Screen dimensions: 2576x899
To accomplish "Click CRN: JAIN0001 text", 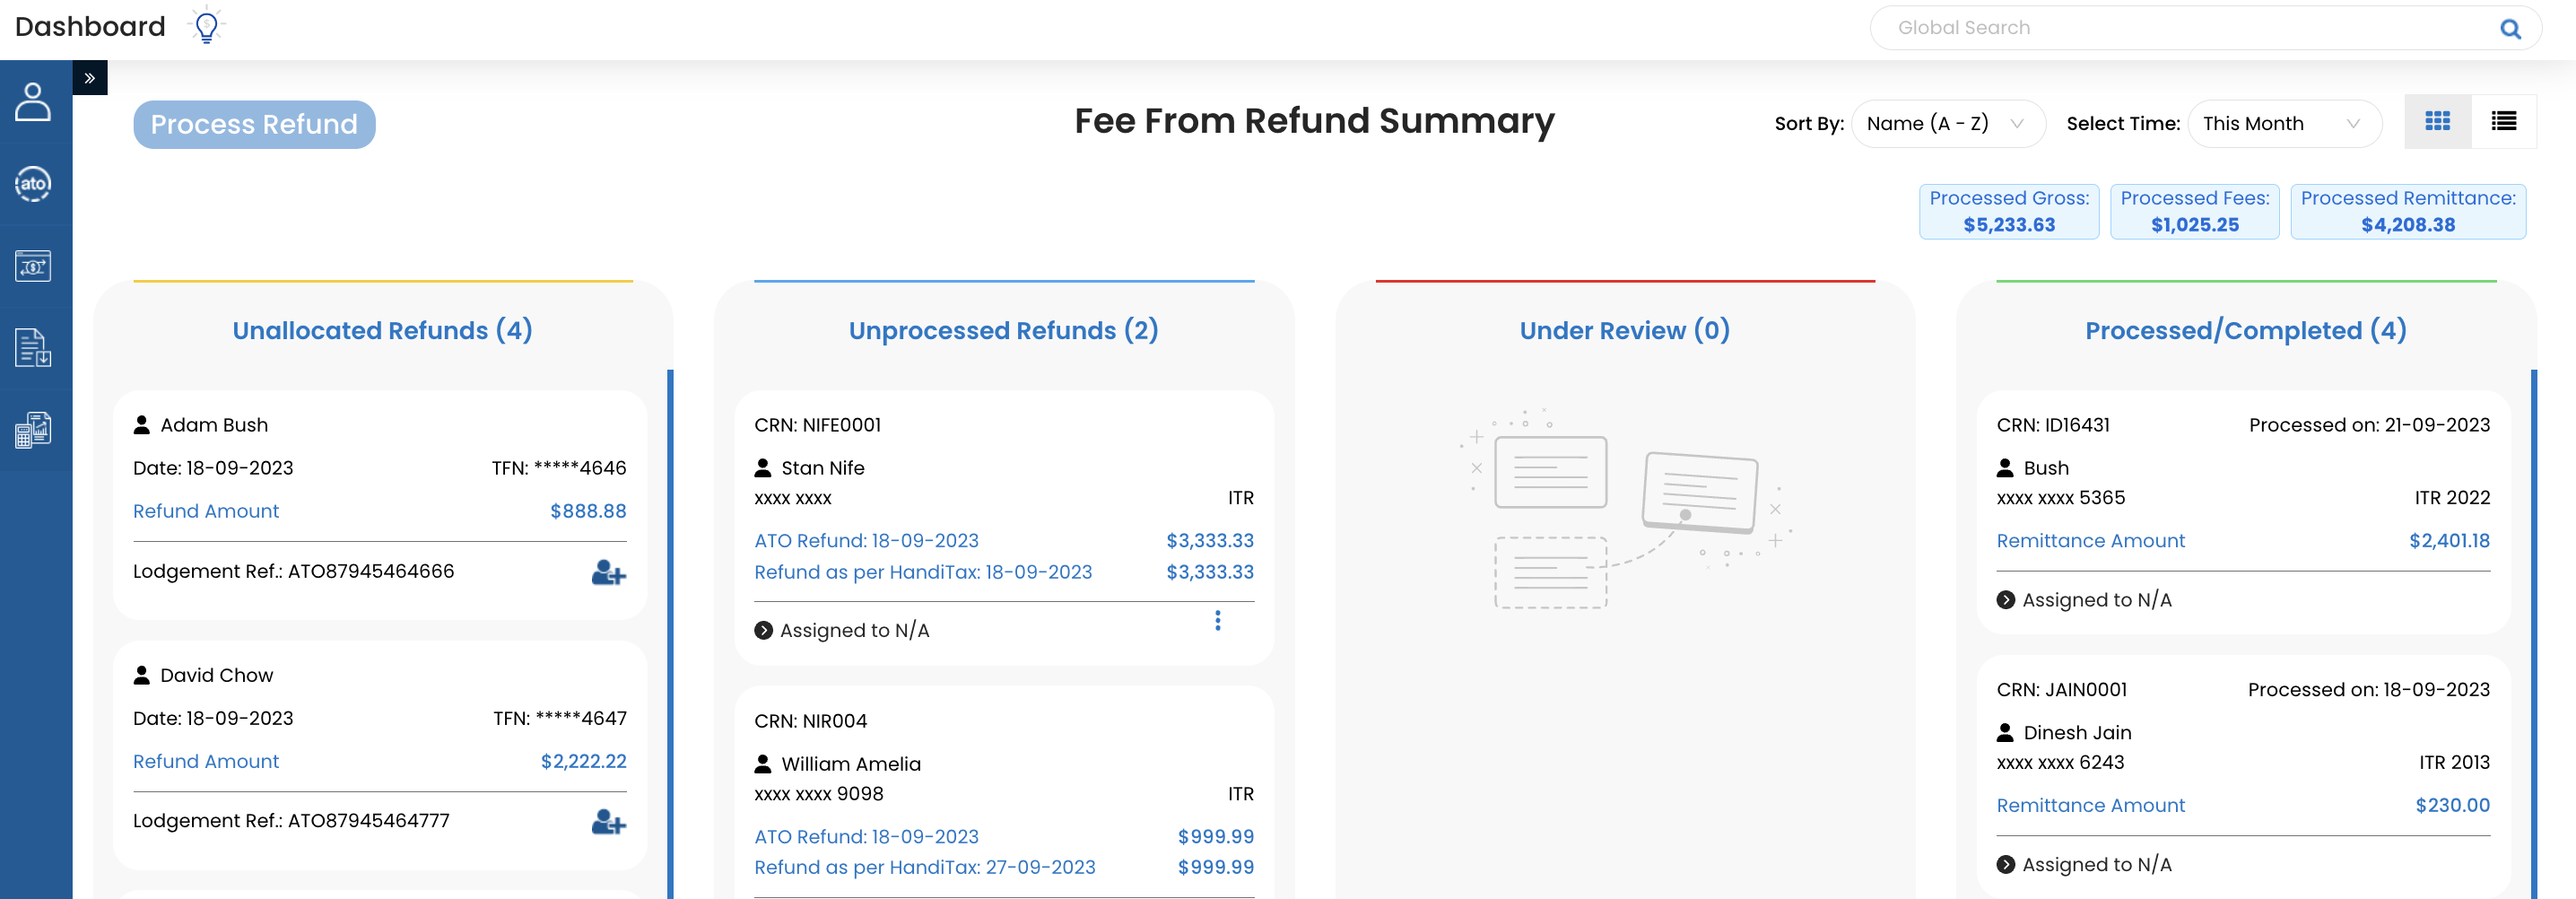I will pyautogui.click(x=2062, y=690).
